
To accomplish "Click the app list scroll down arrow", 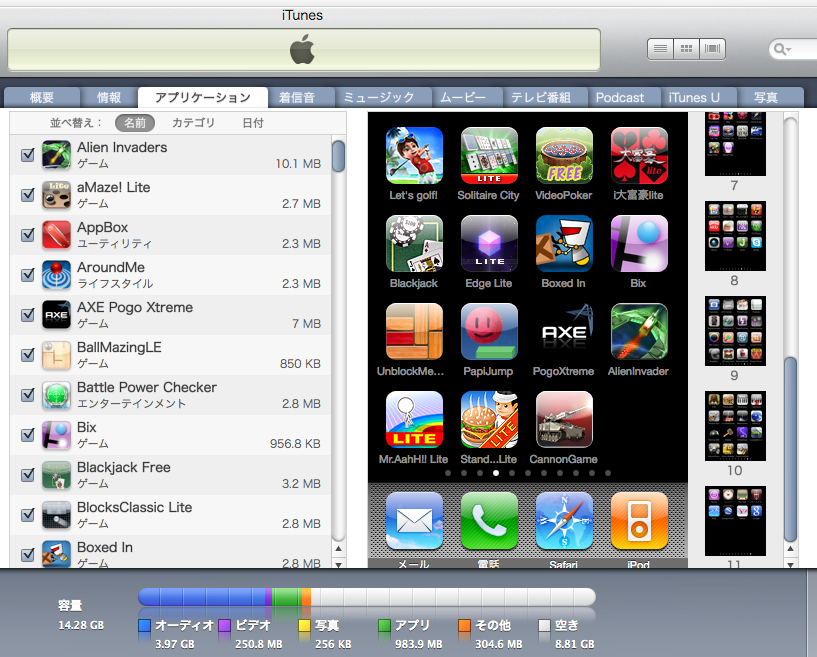I will click(339, 564).
